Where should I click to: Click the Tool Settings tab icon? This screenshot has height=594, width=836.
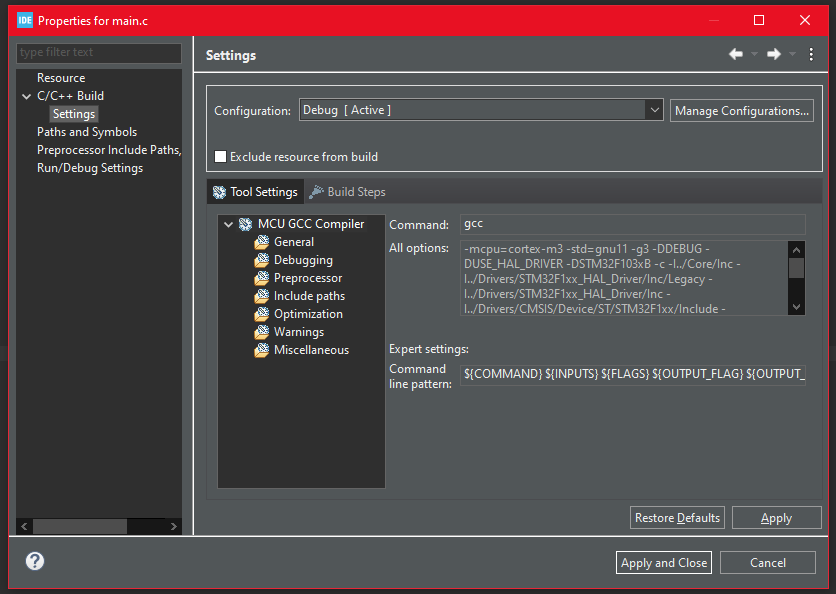click(x=219, y=192)
